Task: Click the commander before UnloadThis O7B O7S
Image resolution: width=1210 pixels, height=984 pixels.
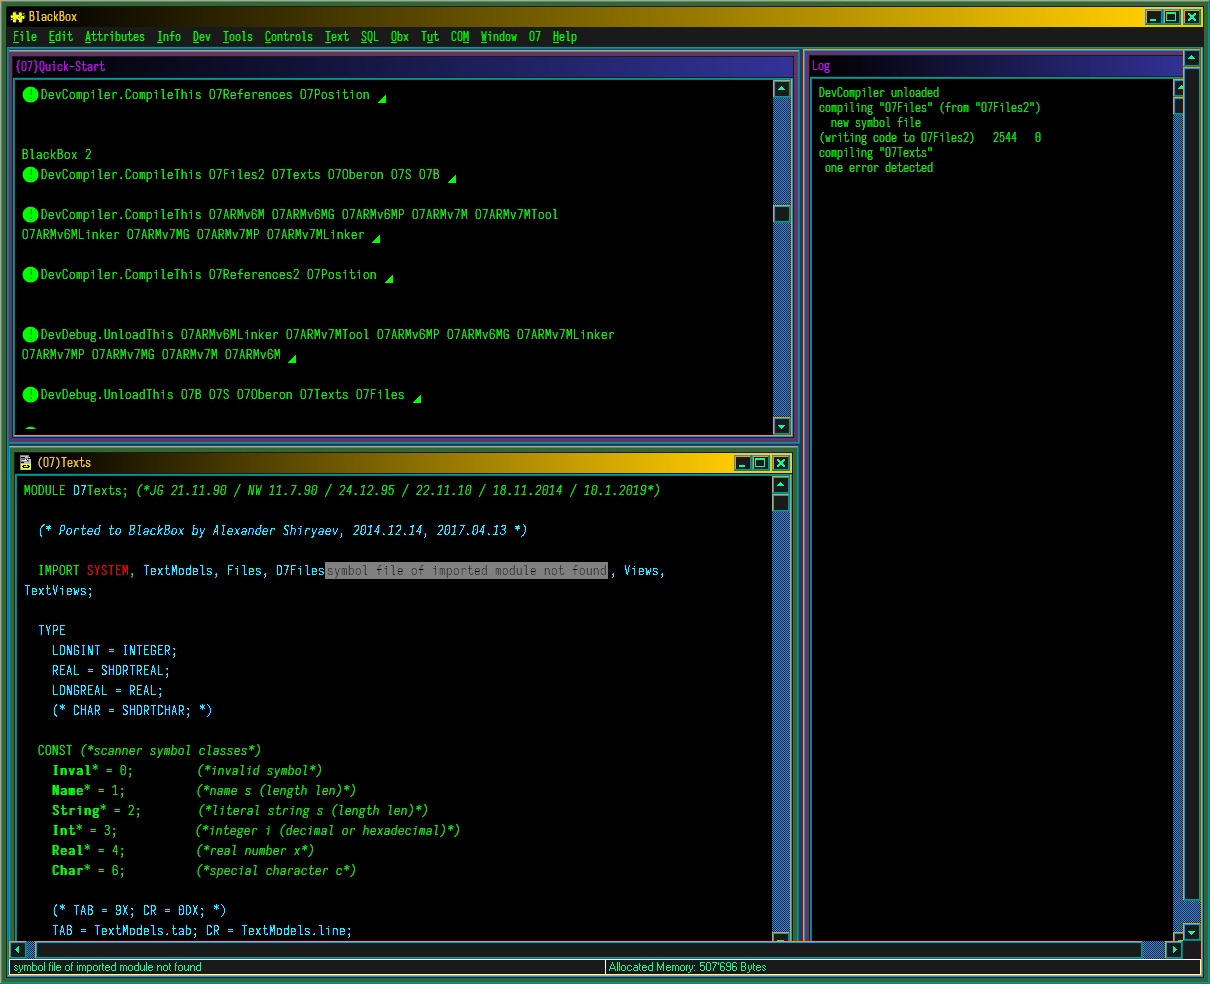Action: click(30, 395)
